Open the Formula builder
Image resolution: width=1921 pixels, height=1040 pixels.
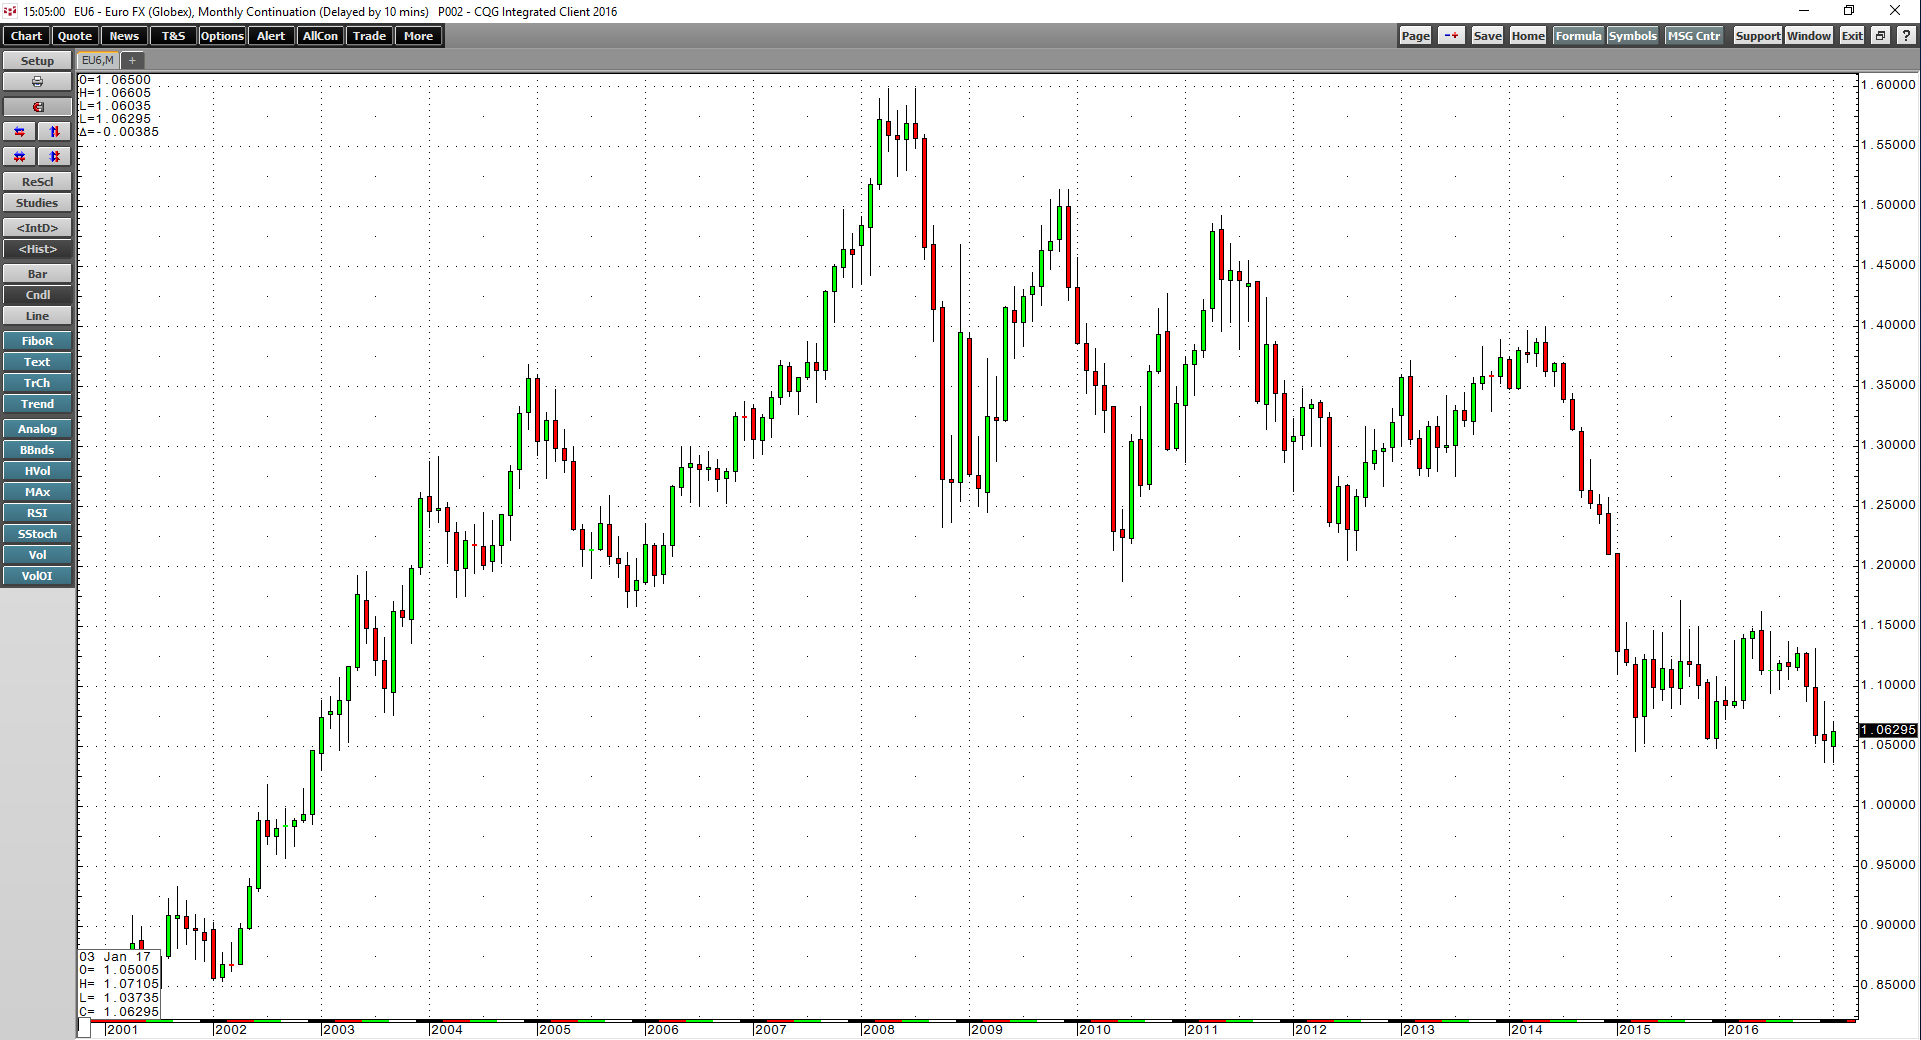1578,36
